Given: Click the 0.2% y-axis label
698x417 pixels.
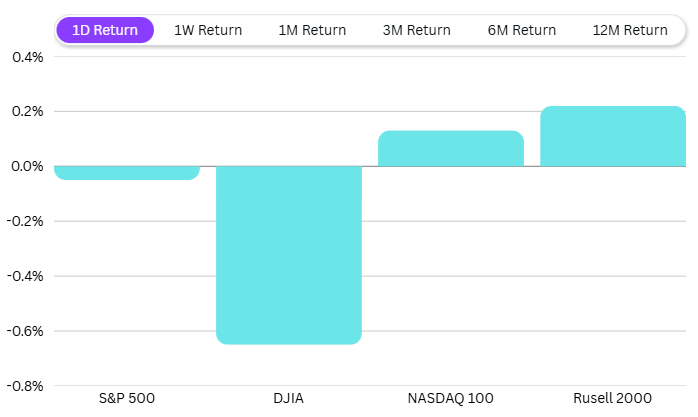Looking at the screenshot, I should tap(27, 111).
